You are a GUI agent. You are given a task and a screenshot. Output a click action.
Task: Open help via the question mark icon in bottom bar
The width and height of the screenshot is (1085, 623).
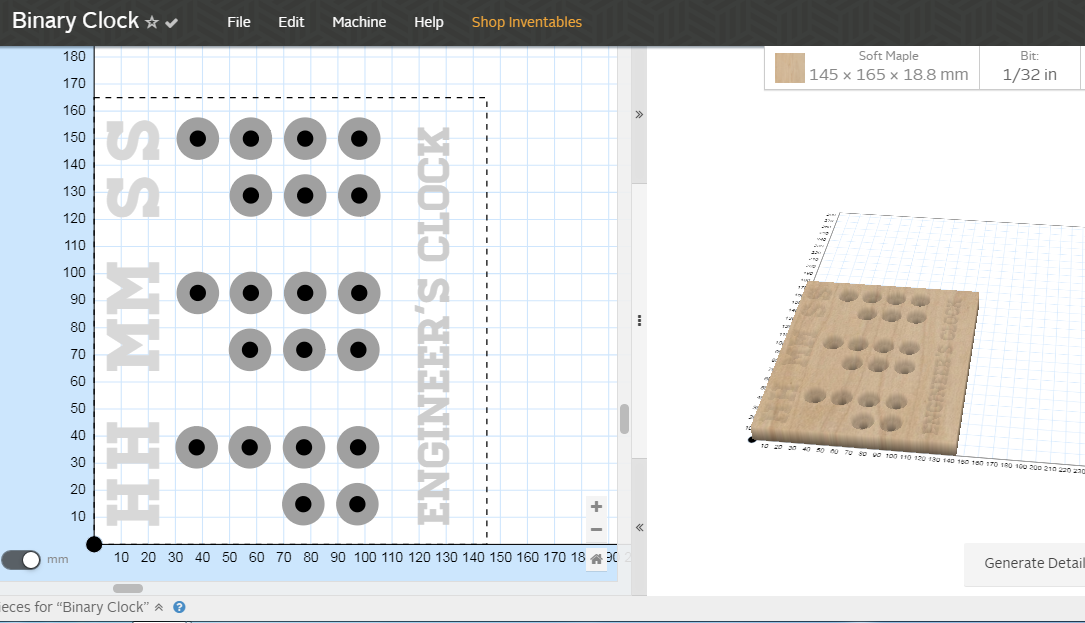point(178,607)
